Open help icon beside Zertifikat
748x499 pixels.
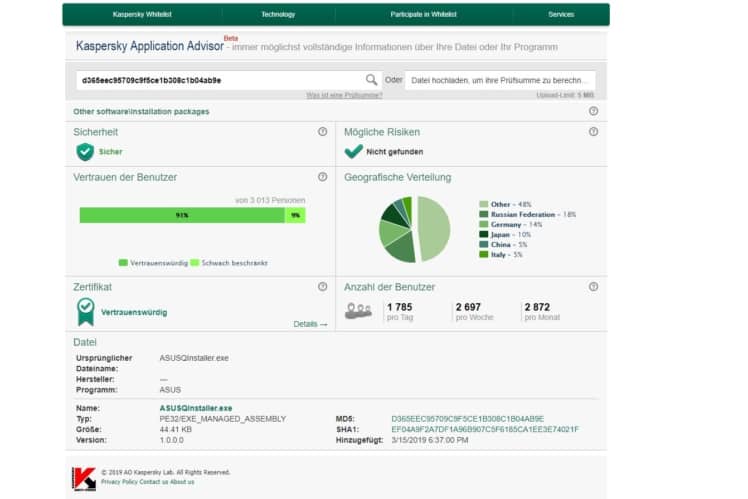click(322, 287)
